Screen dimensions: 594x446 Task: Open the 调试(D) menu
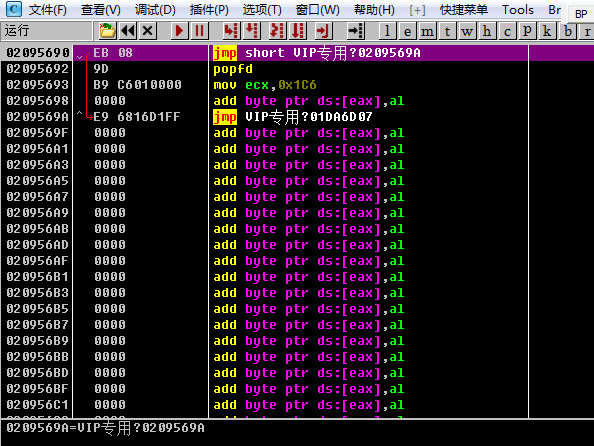[155, 9]
